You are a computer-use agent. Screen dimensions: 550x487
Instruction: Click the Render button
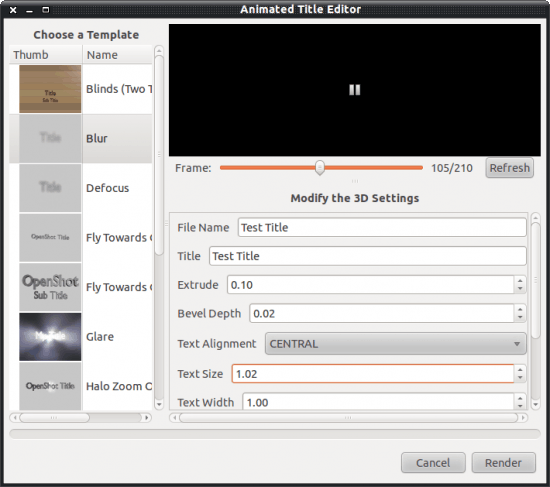point(503,462)
